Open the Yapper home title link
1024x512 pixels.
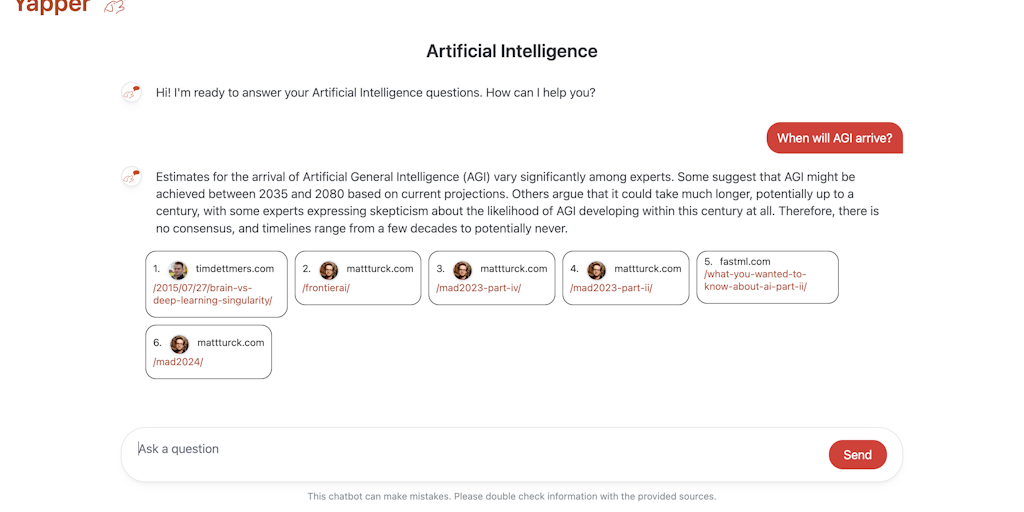52,6
